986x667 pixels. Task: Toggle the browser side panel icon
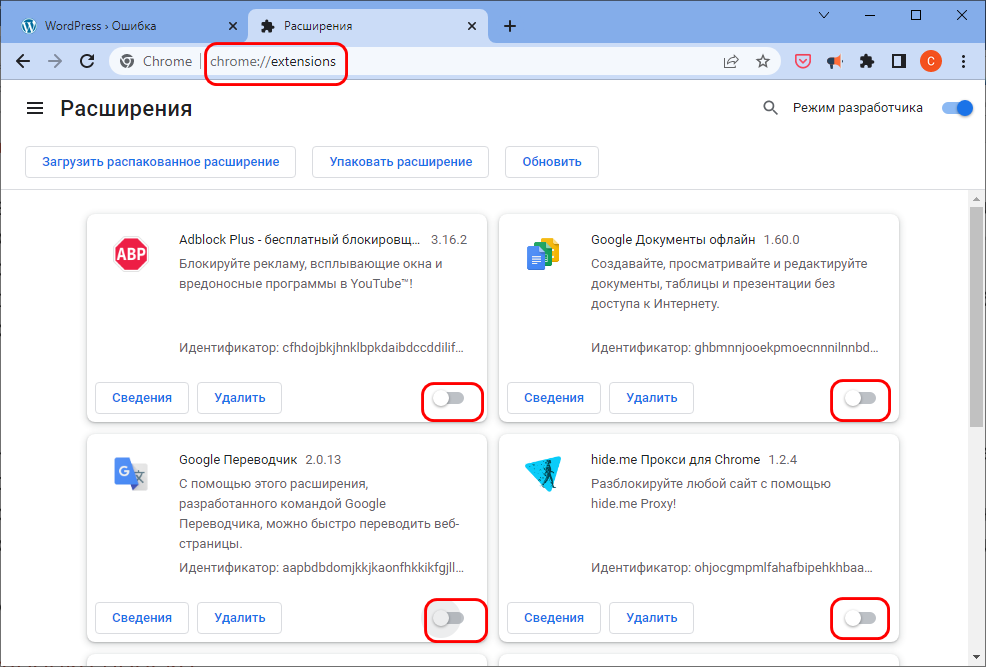[898, 61]
